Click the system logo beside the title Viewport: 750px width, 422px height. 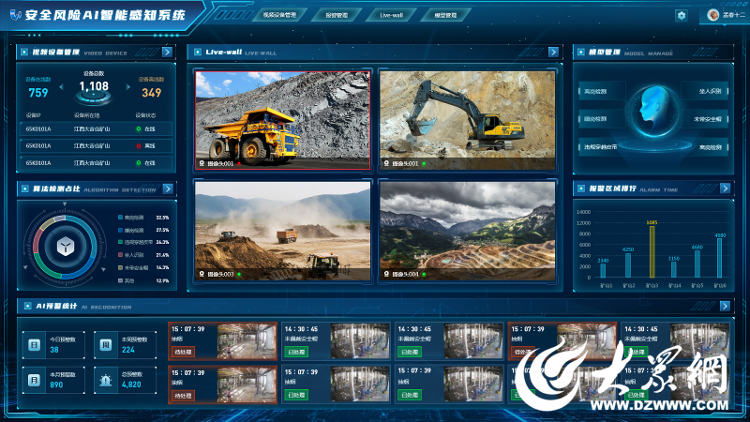15,15
